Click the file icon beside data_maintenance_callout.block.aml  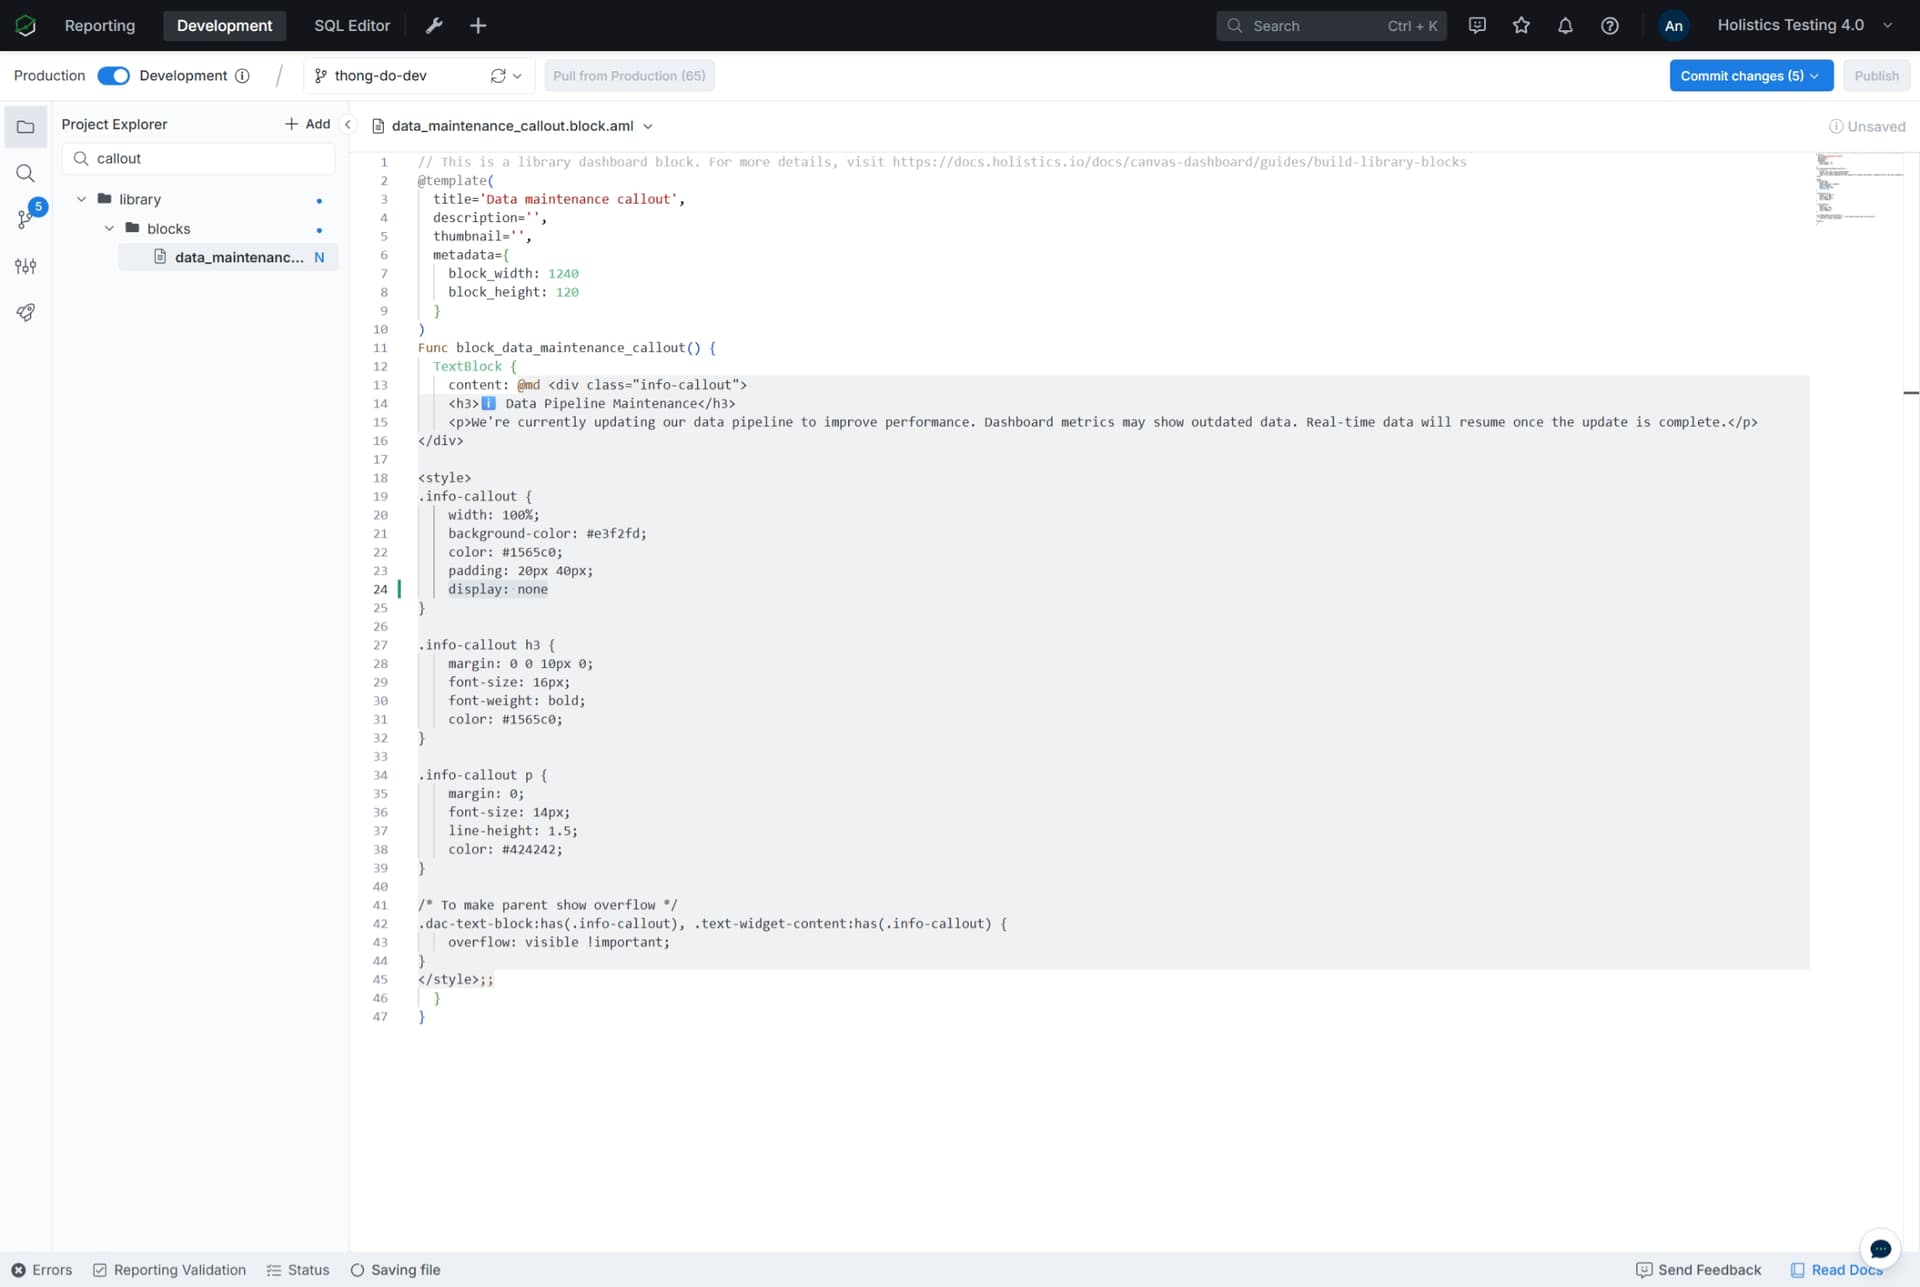point(378,126)
